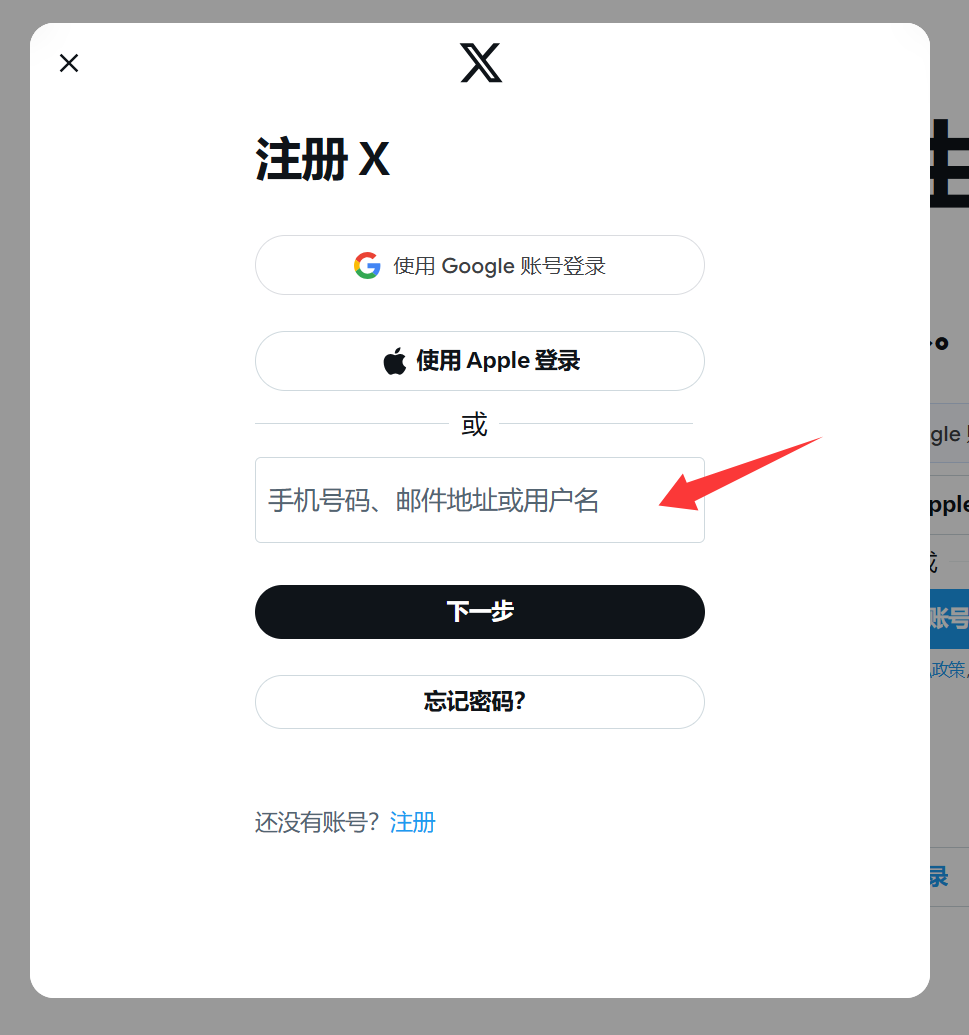Viewport: 969px width, 1035px height.
Task: Select the partially hidden background Apple button
Action: click(949, 505)
